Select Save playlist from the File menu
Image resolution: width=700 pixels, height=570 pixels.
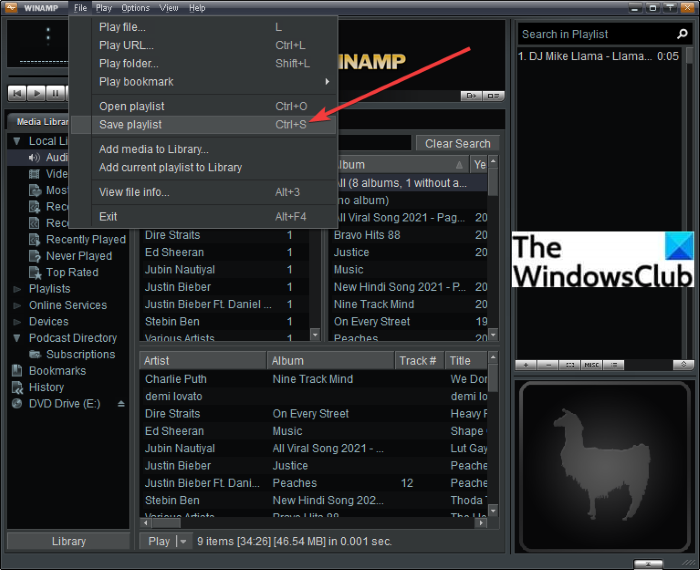click(x=203, y=125)
